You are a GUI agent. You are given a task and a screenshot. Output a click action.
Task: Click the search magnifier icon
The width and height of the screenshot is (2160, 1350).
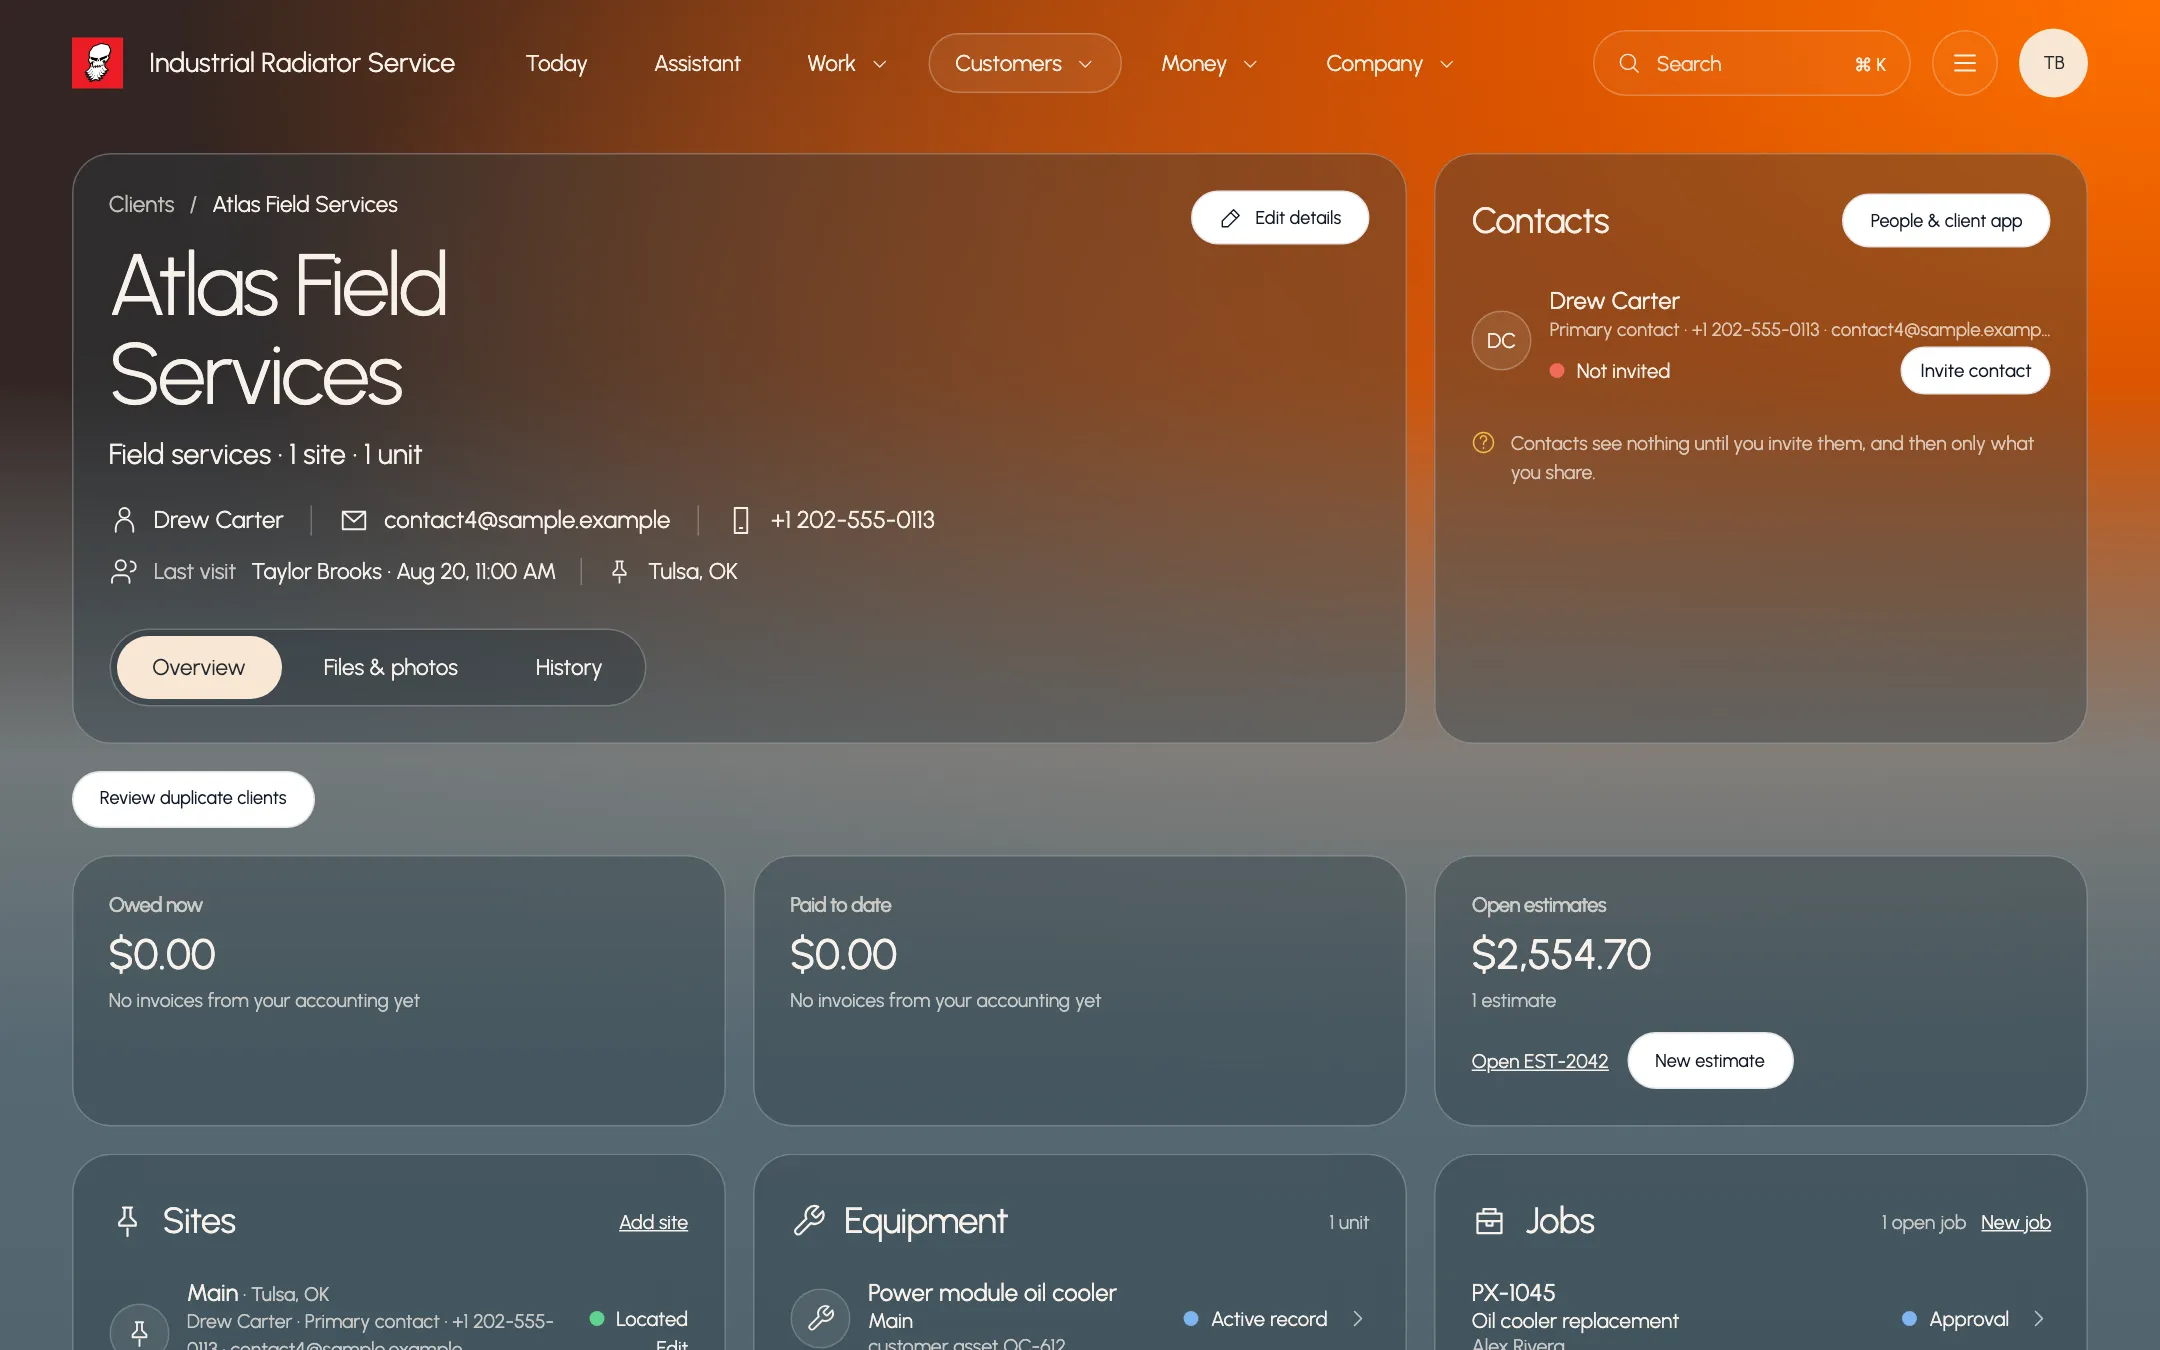(1629, 63)
